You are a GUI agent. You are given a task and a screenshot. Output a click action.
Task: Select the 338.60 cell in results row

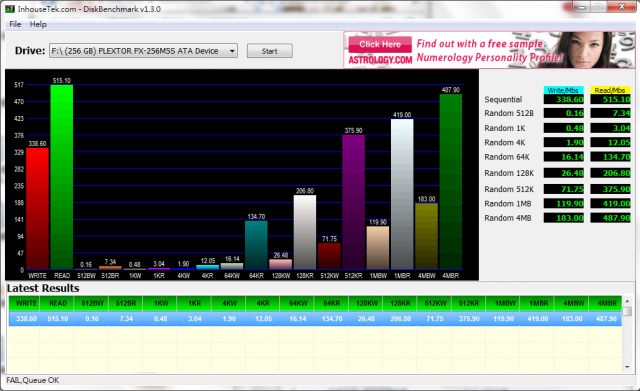click(24, 318)
